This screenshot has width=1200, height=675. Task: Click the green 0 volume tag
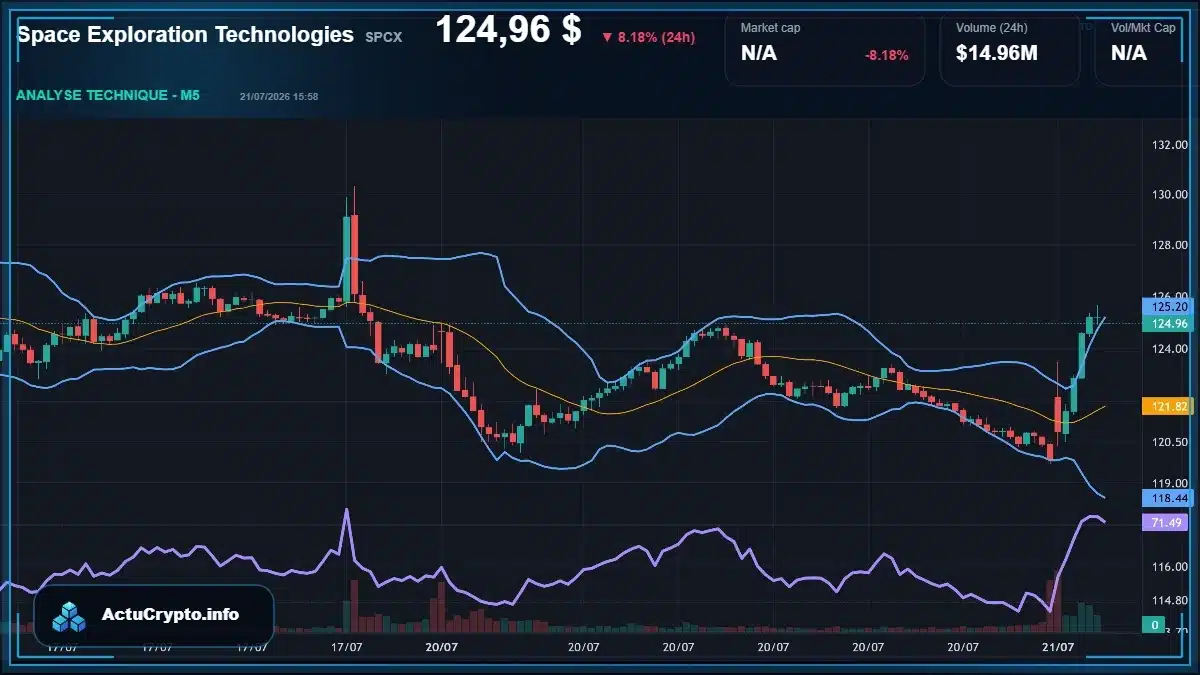(x=1154, y=625)
